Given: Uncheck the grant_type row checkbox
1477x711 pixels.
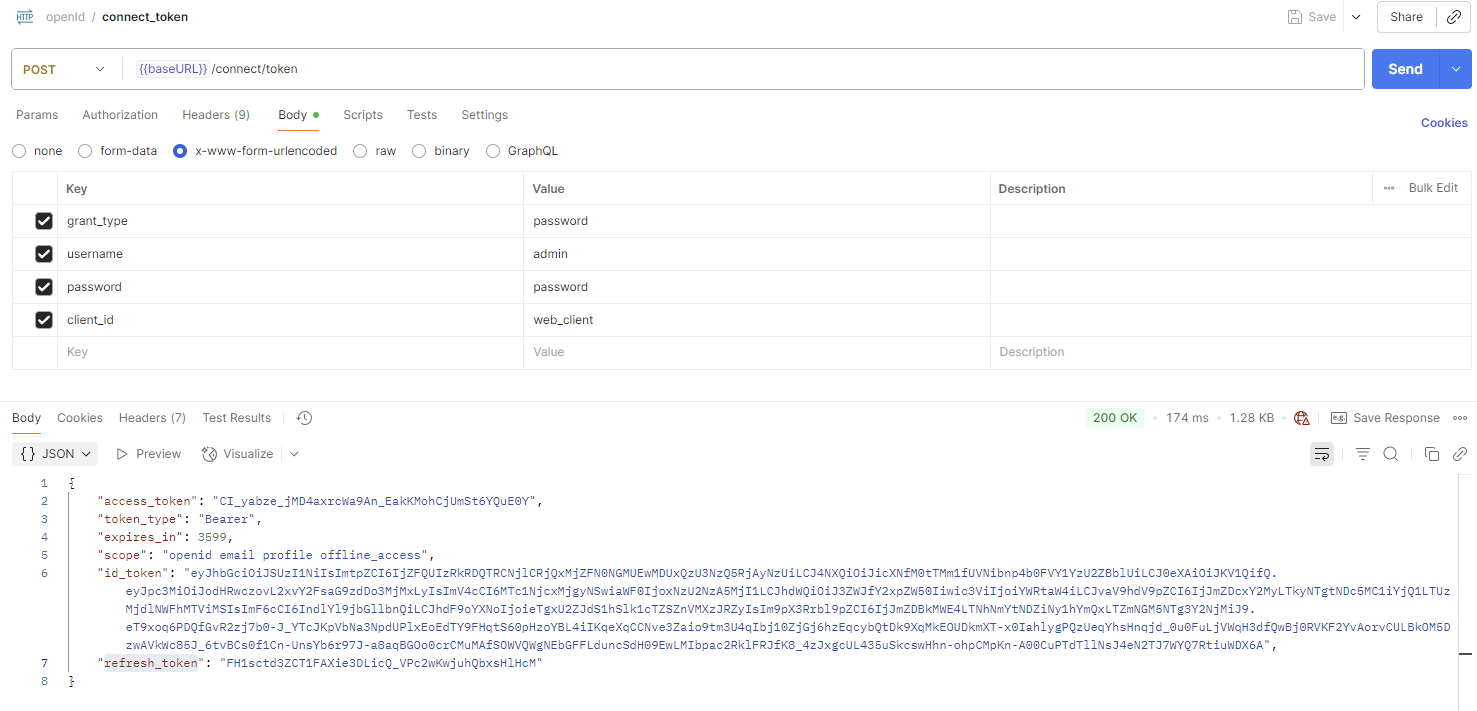Looking at the screenshot, I should coord(44,221).
